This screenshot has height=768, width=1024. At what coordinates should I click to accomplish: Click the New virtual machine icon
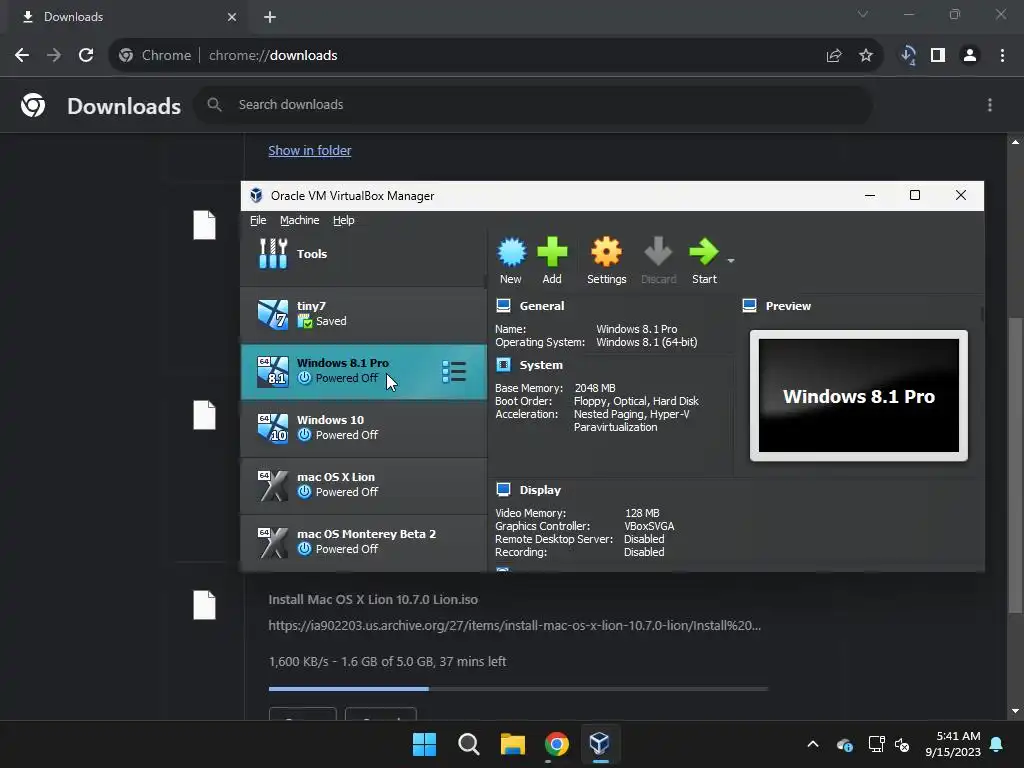(511, 253)
